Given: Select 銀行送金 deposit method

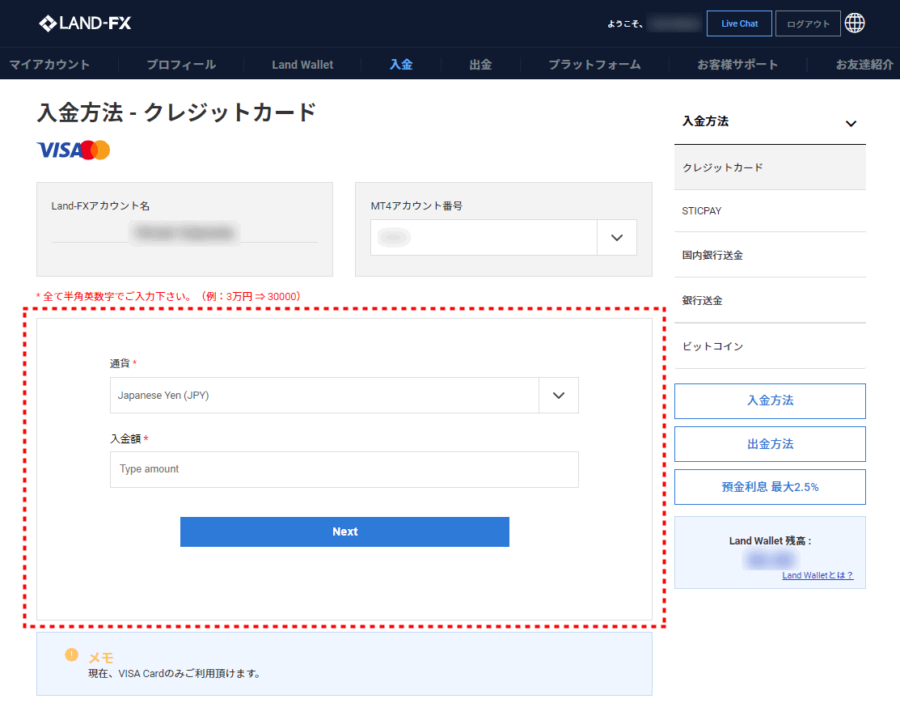Looking at the screenshot, I should tap(770, 301).
